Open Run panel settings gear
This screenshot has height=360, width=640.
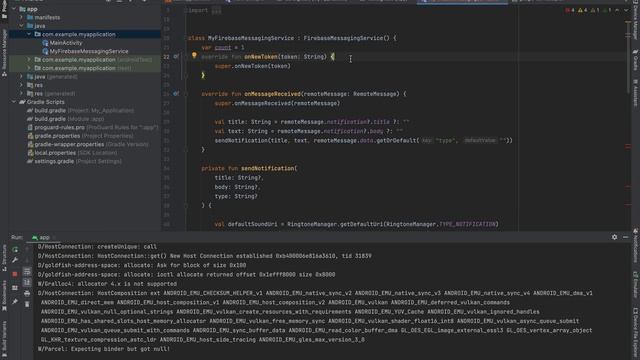pos(614,237)
